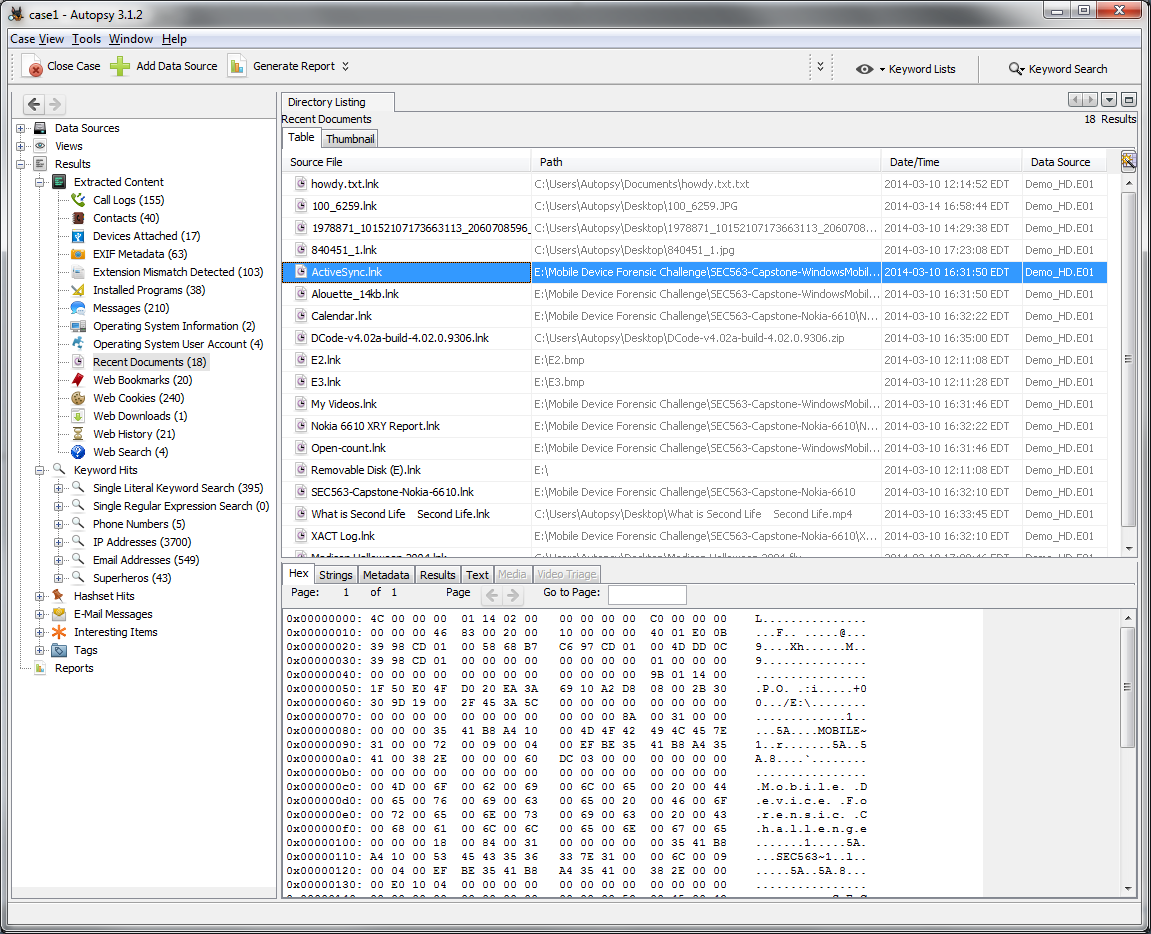Select the Web Search icon in tree
The image size is (1151, 934).
click(x=78, y=452)
